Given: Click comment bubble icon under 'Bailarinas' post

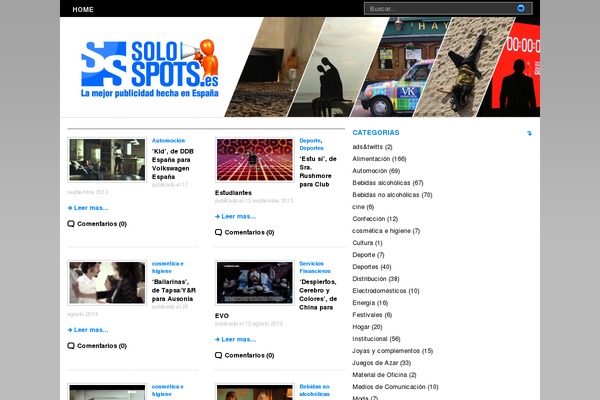Looking at the screenshot, I should click(71, 346).
